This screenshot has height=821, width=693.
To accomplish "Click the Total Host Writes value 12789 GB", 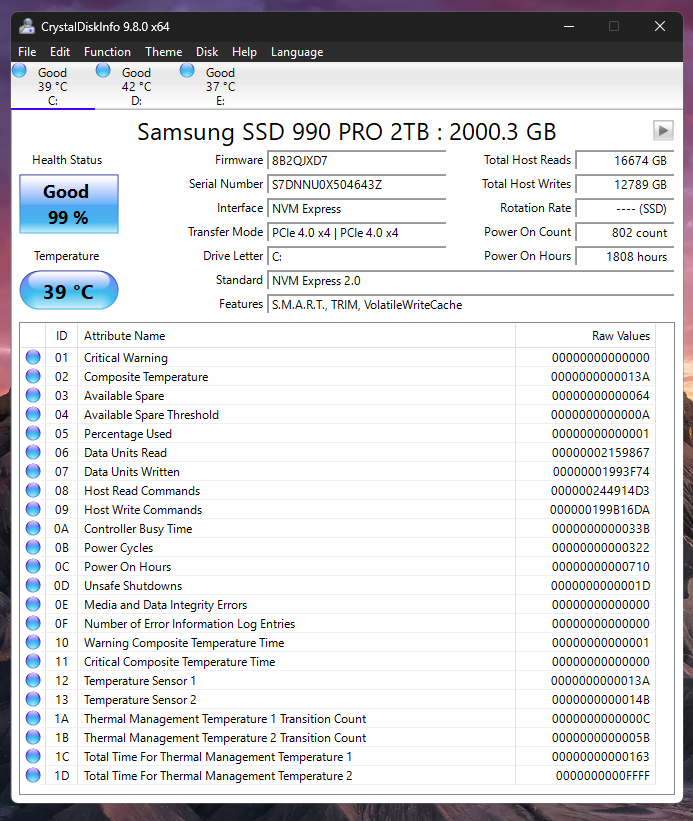I will tap(625, 184).
